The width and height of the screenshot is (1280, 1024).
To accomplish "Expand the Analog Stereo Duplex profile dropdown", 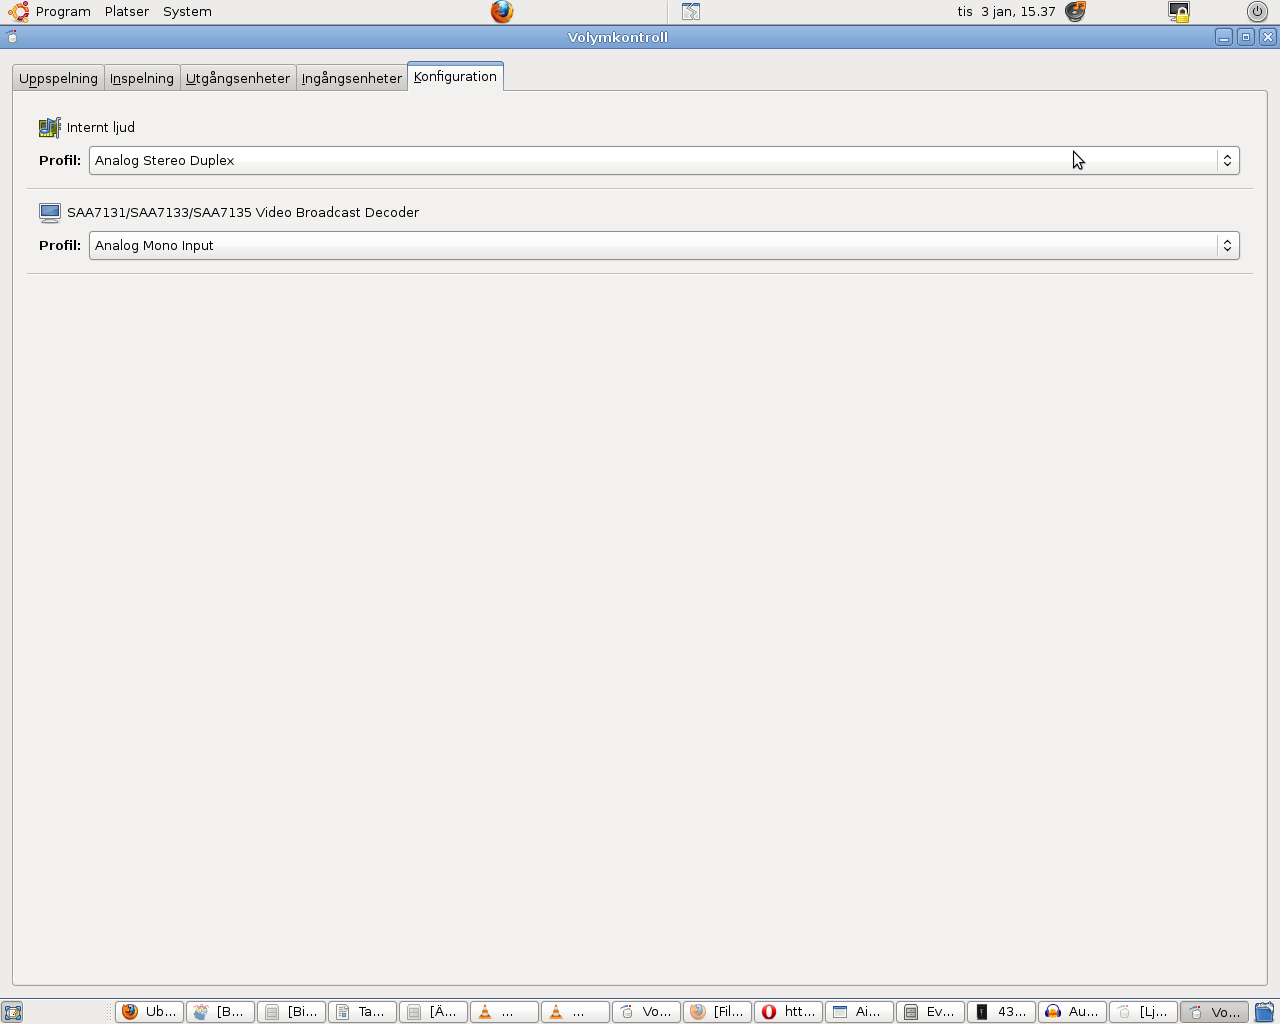I will 664,160.
